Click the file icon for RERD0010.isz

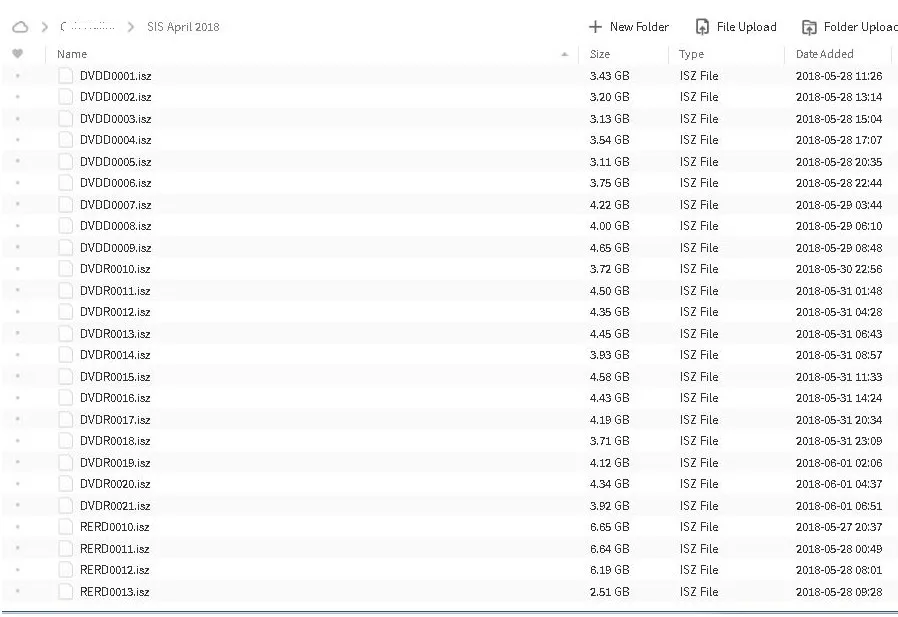(66, 526)
